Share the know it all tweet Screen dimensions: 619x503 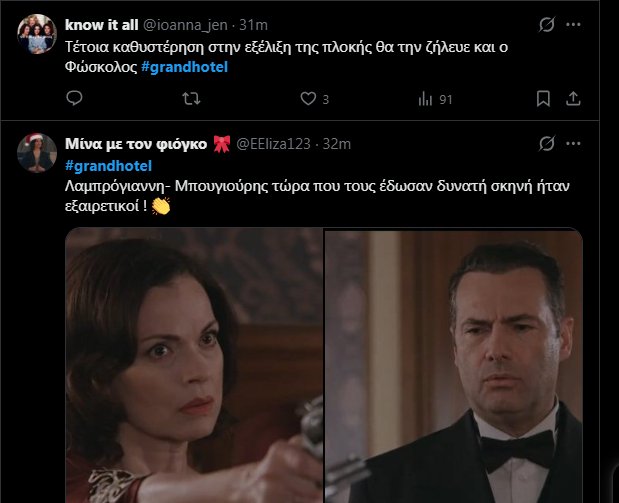click(573, 98)
